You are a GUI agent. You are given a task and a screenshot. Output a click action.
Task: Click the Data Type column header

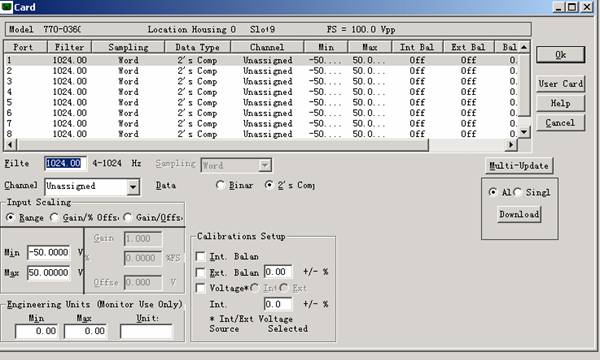coord(197,47)
